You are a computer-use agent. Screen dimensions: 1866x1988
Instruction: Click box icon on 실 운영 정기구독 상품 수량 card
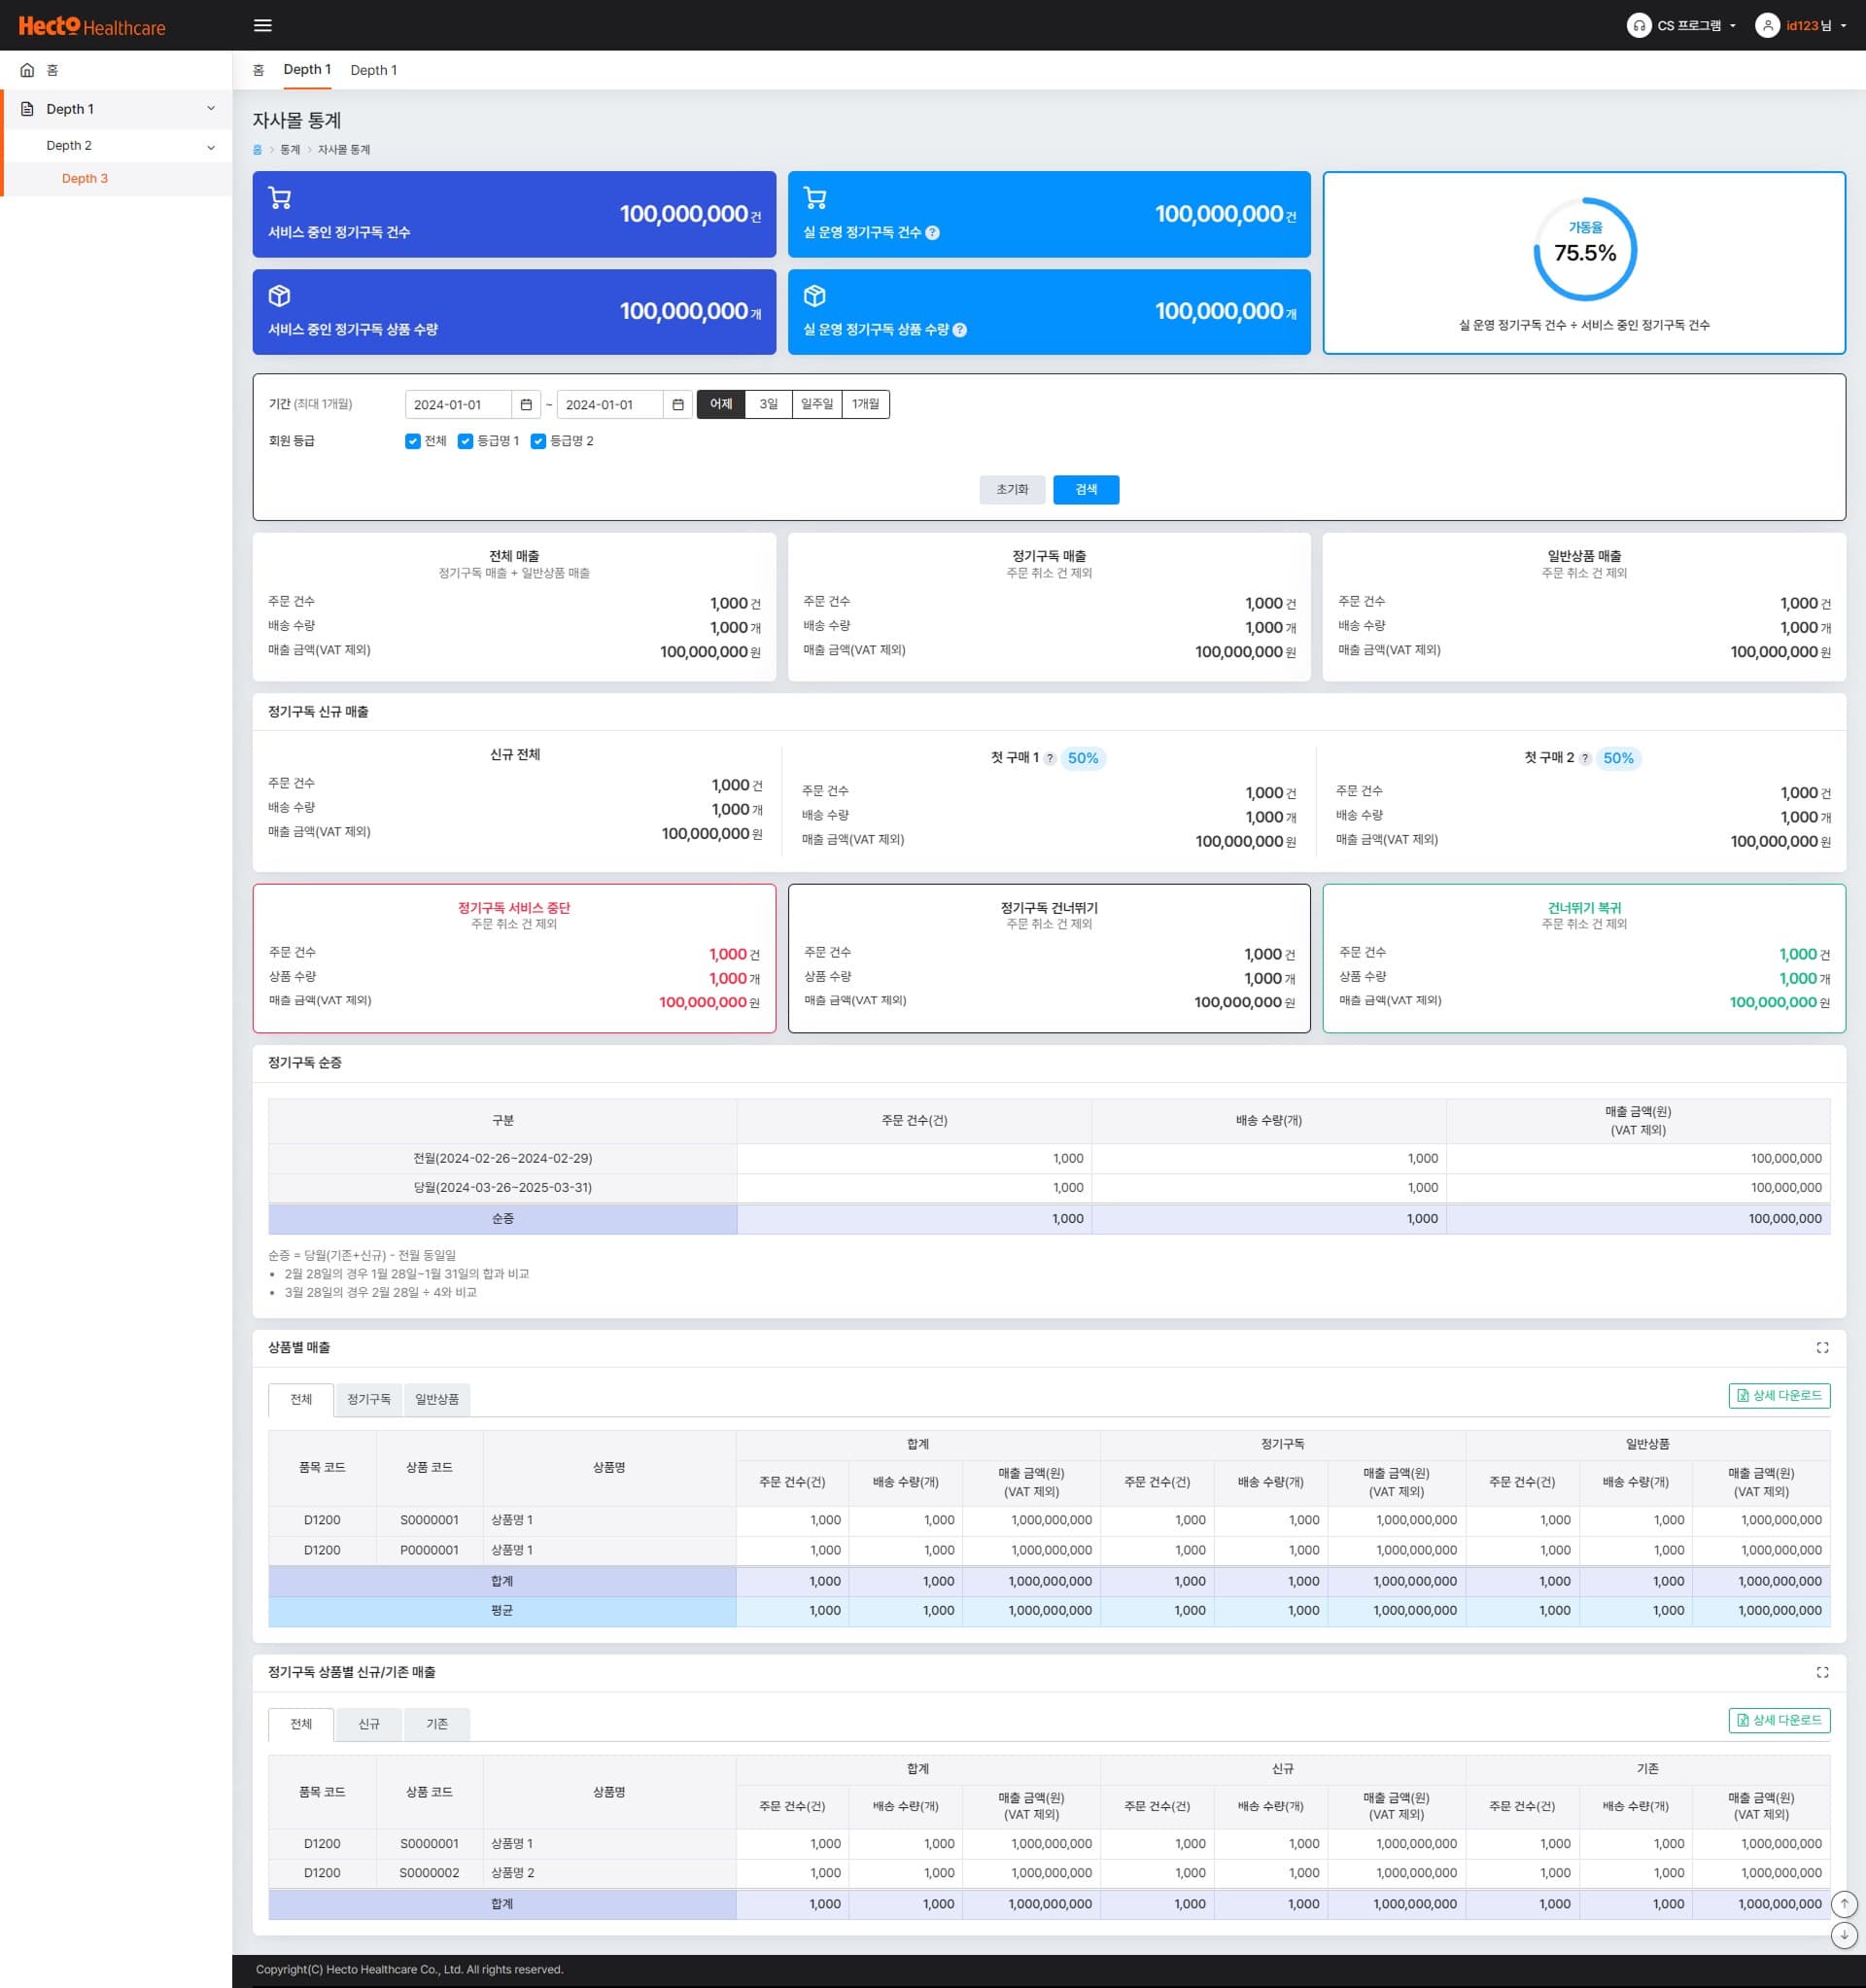(x=815, y=296)
